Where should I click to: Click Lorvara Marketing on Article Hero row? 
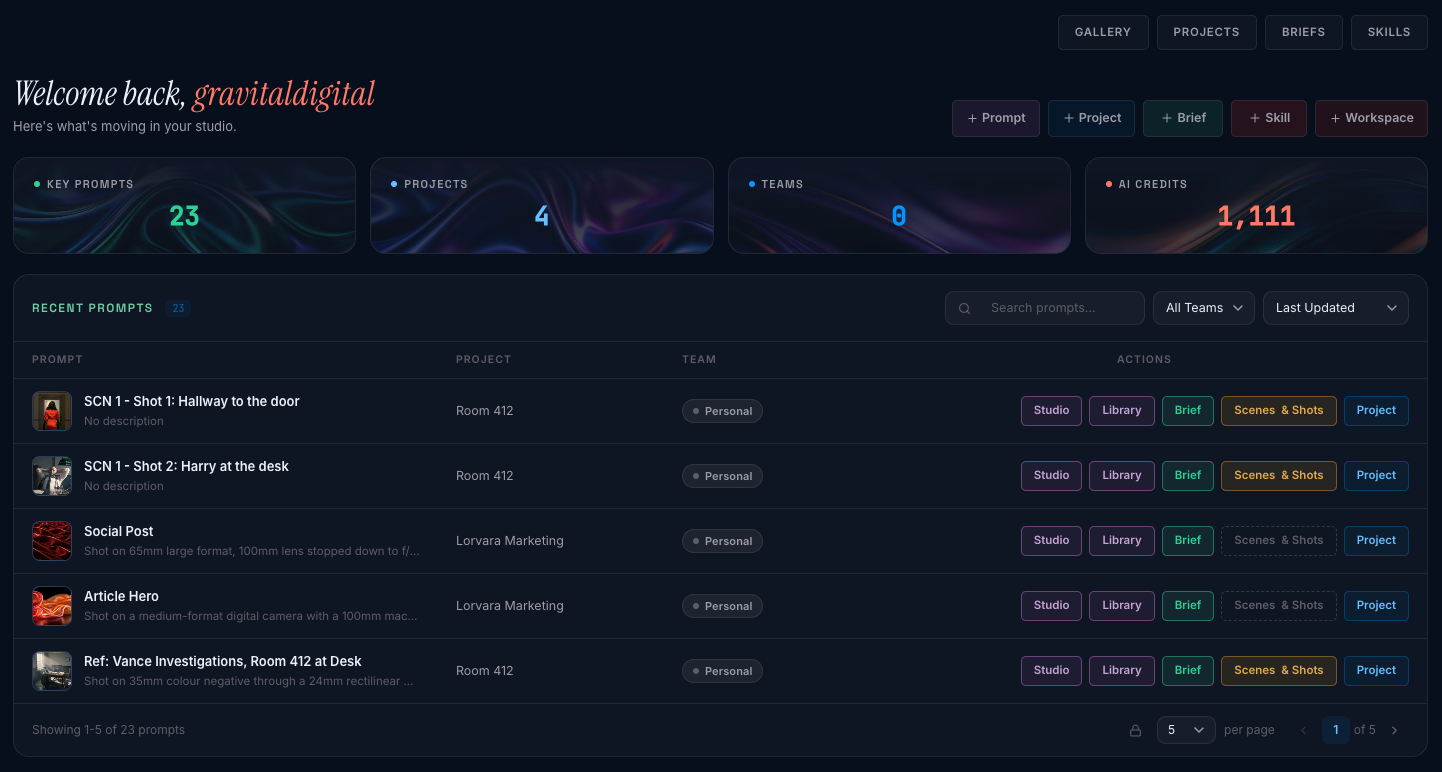510,606
